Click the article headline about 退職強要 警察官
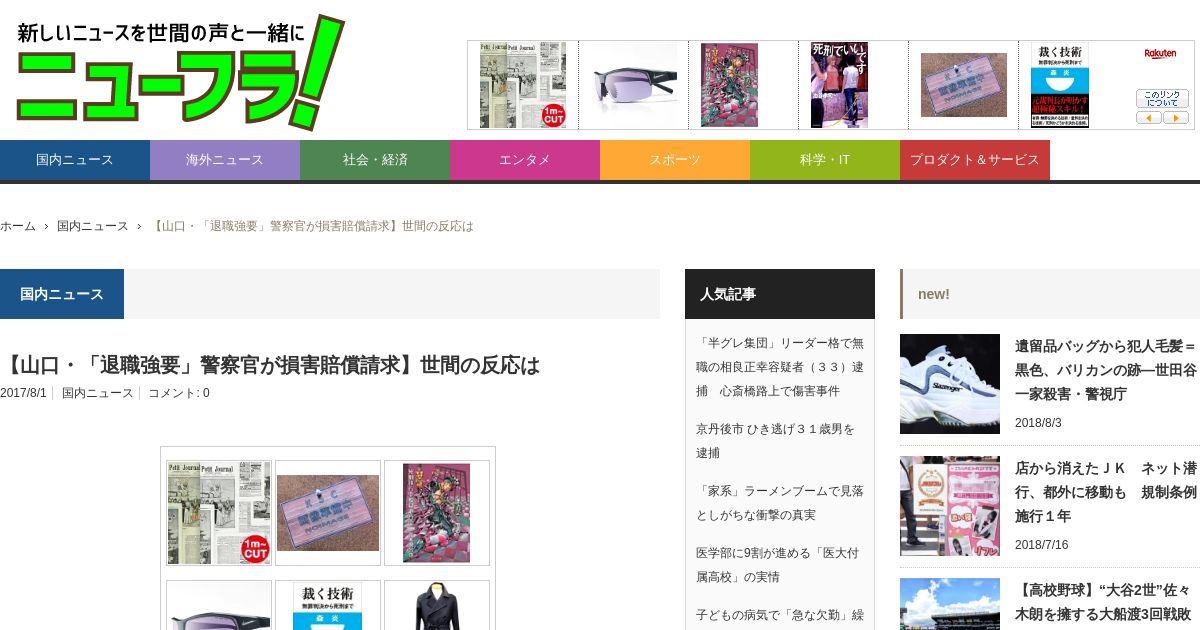This screenshot has height=630, width=1200. 270,365
